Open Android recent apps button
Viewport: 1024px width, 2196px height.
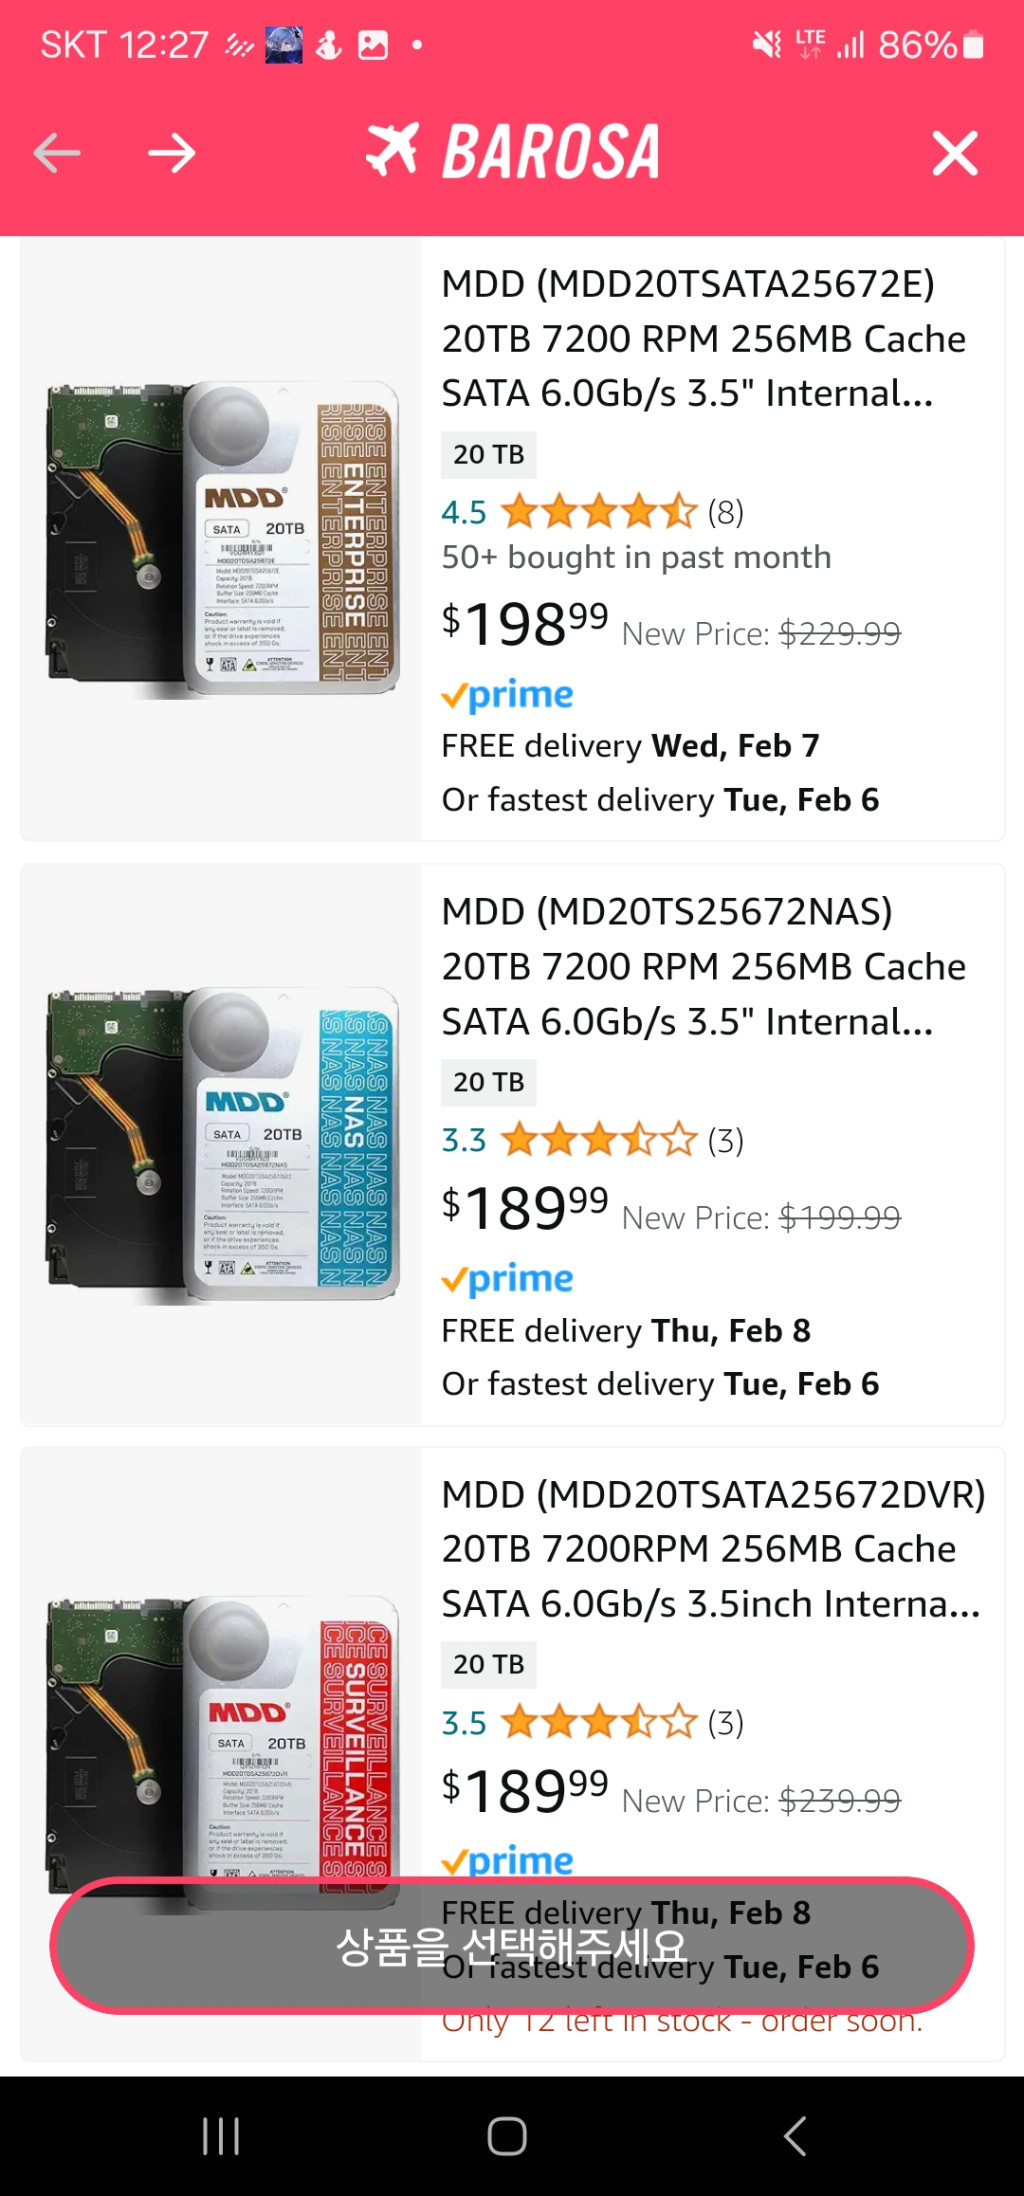tap(221, 2136)
